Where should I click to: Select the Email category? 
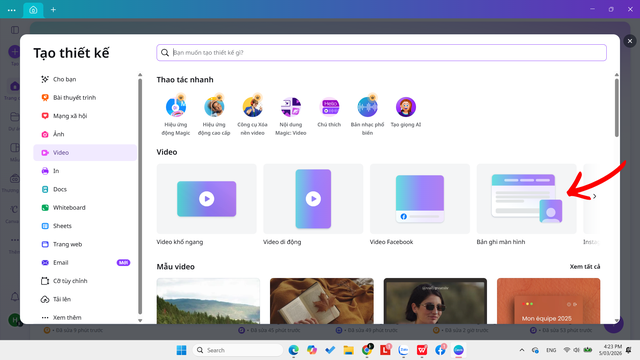(x=85, y=263)
